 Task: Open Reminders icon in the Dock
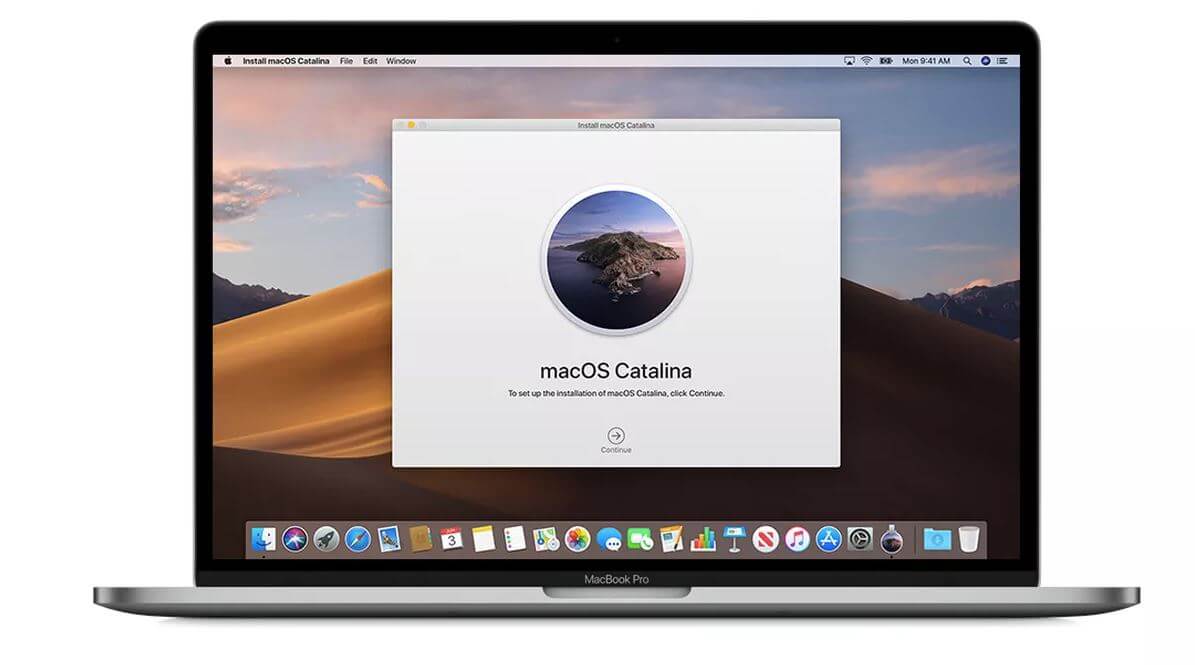(514, 539)
